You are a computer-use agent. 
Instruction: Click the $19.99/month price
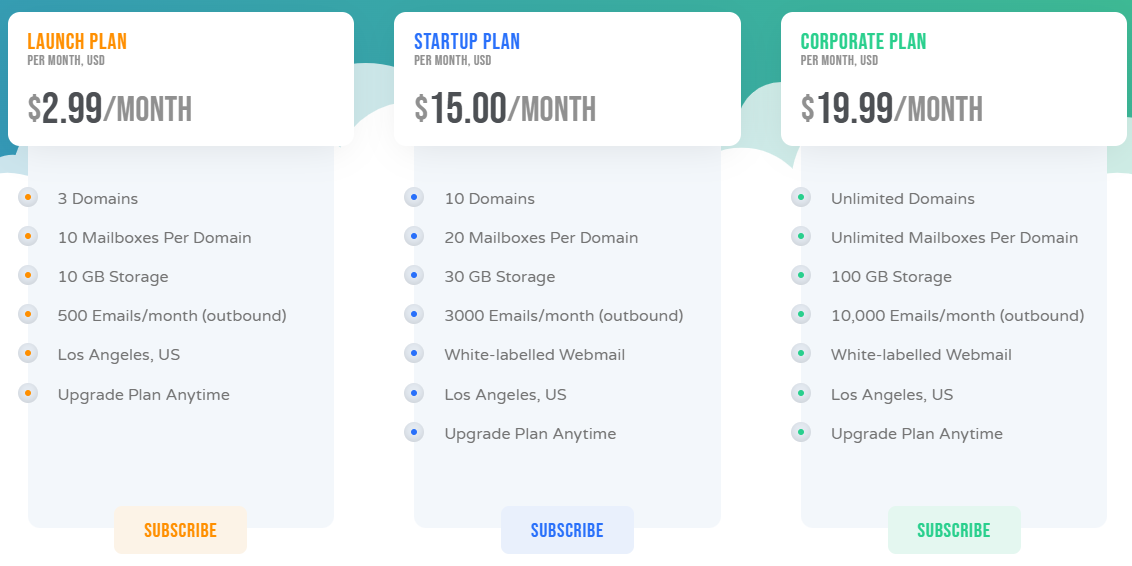pos(892,109)
